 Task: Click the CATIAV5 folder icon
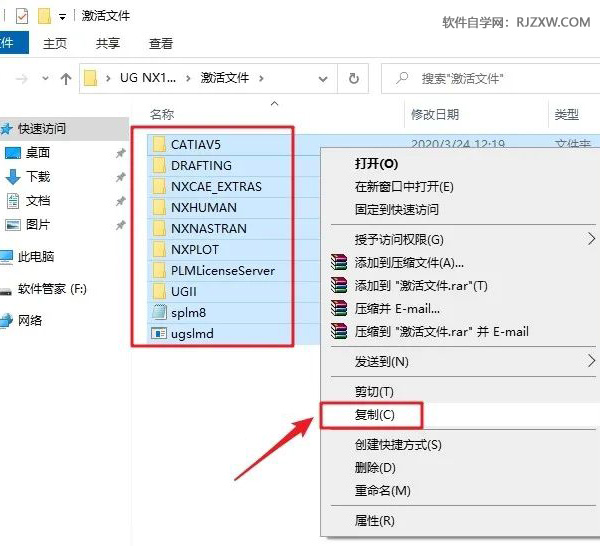[159, 145]
